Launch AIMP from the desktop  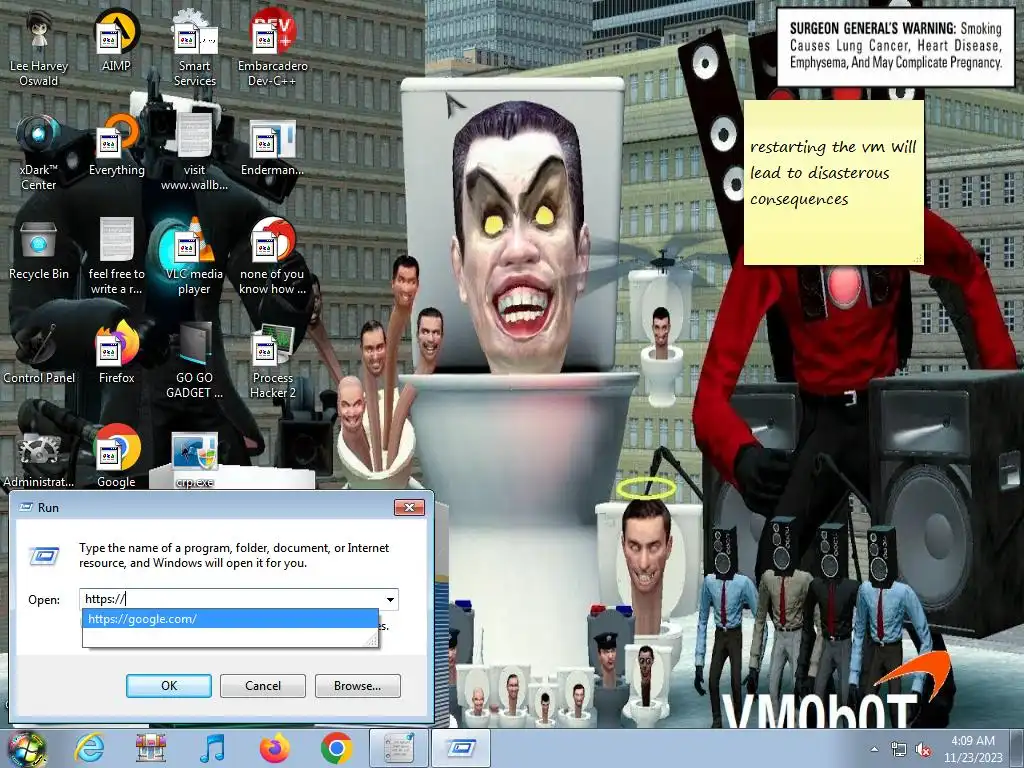coord(116,40)
